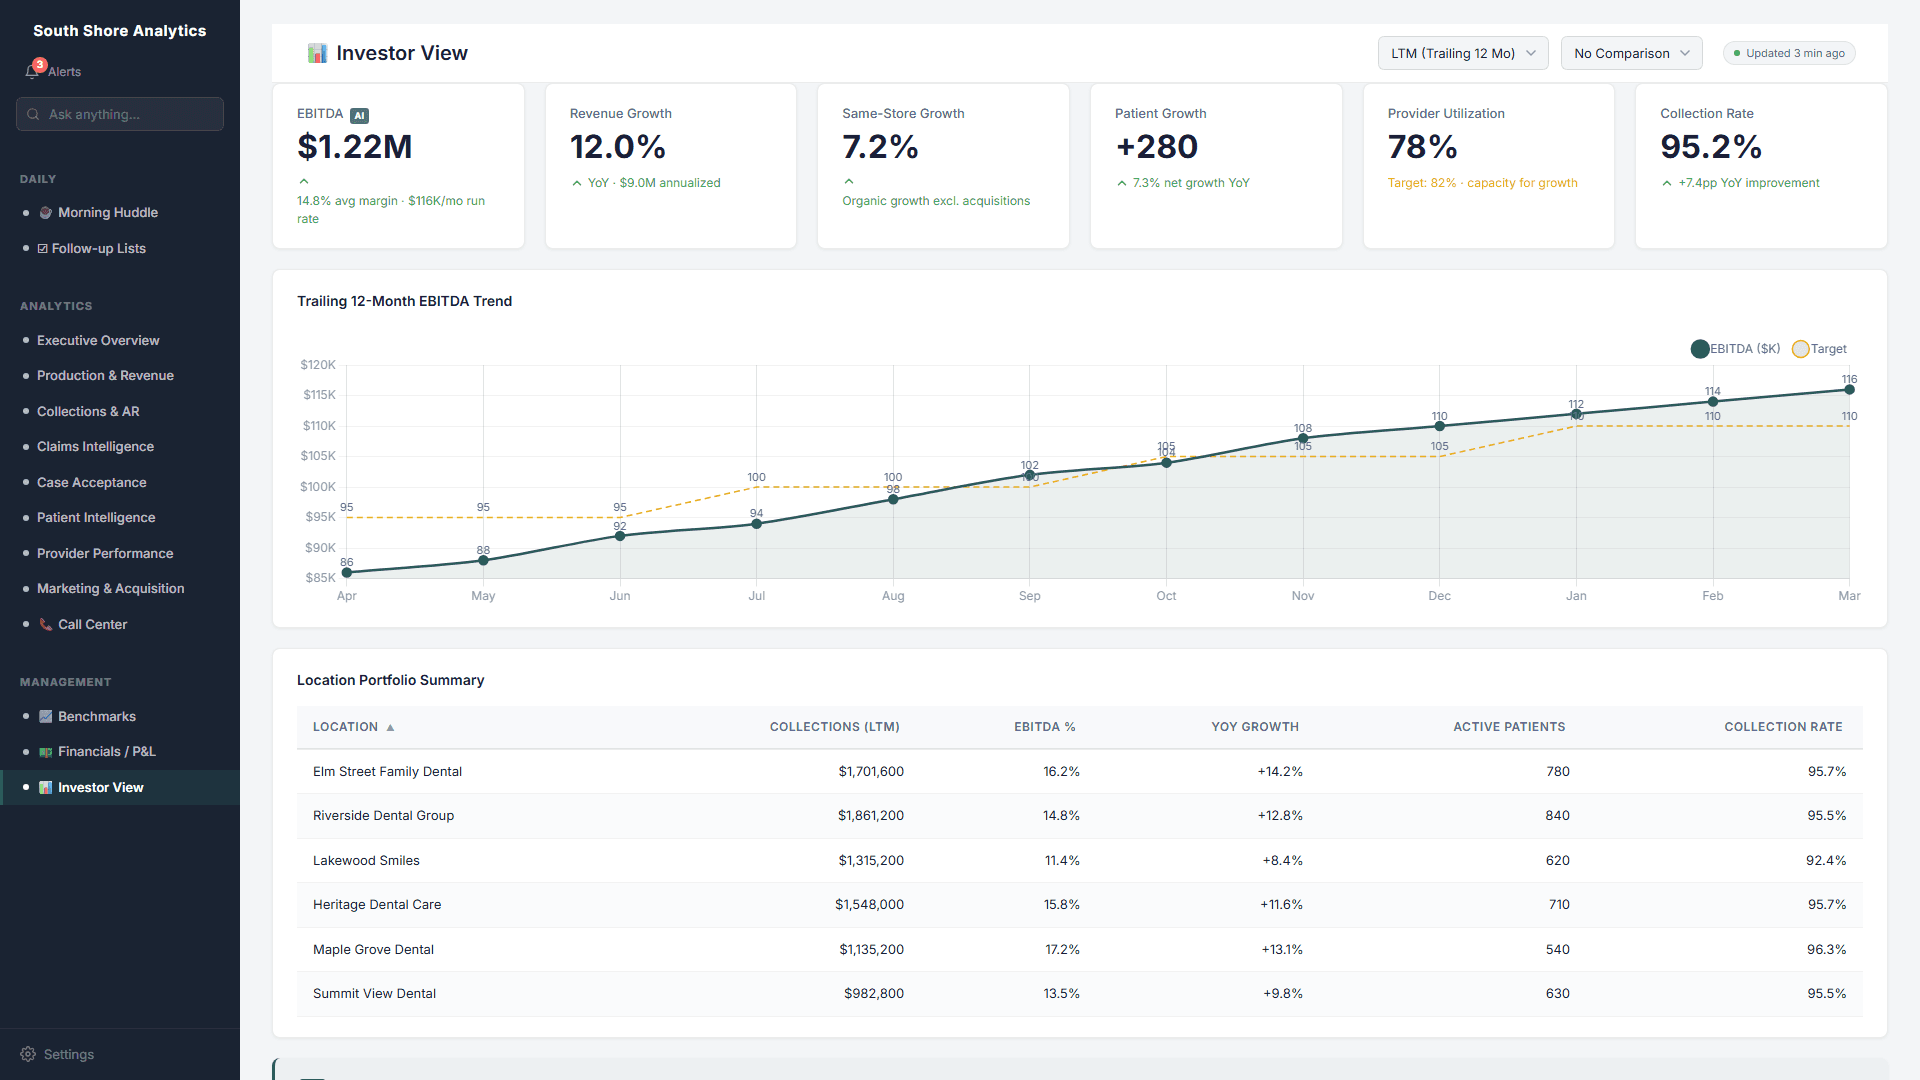Image resolution: width=1920 pixels, height=1080 pixels.
Task: Click Target: 82% capacity text
Action: click(x=1482, y=183)
